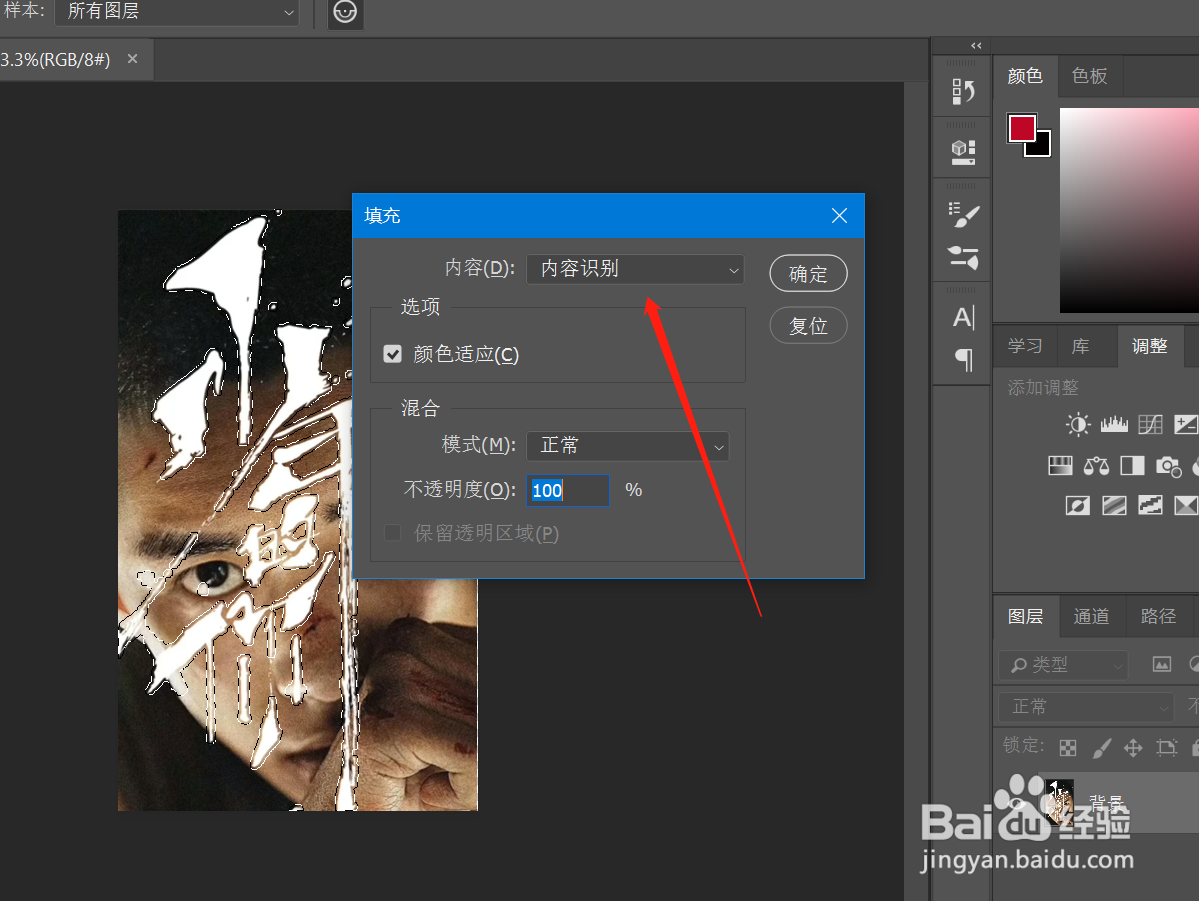Image resolution: width=1199 pixels, height=901 pixels.
Task: Switch to the Color panel tab
Action: 1025,76
